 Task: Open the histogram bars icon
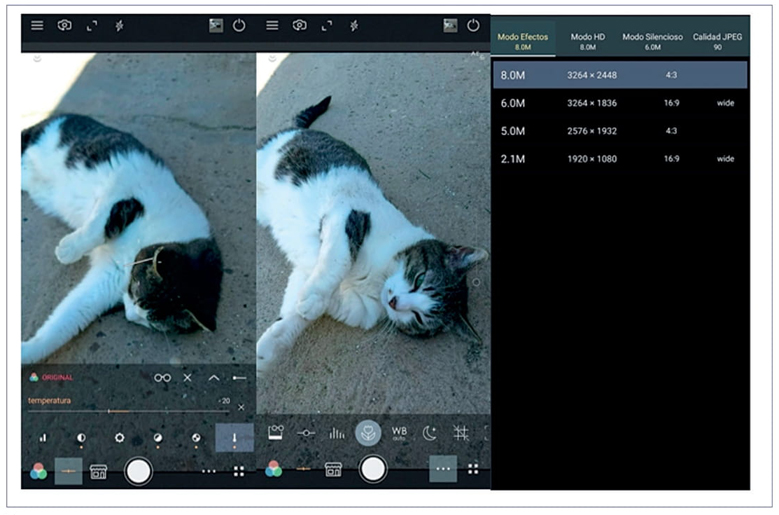click(337, 433)
